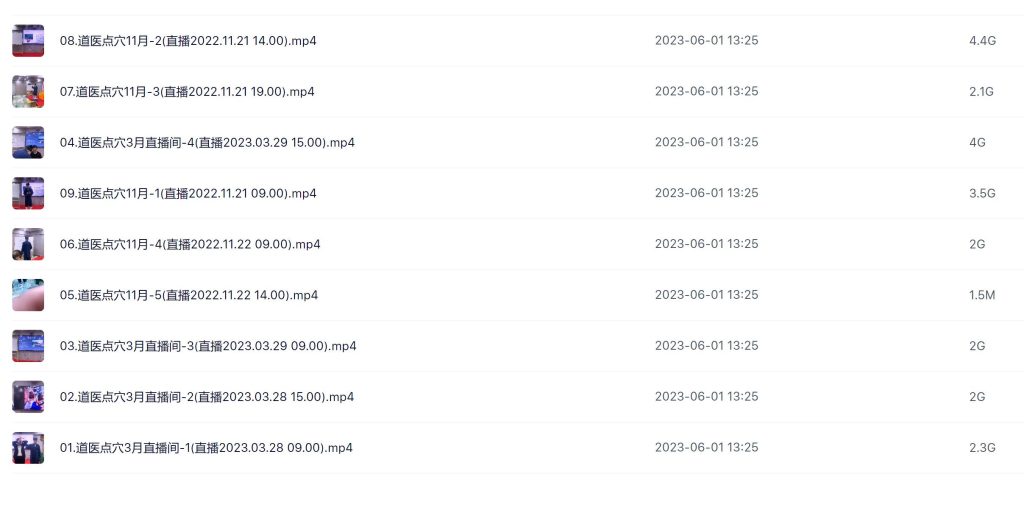The width and height of the screenshot is (1024, 510).
Task: Open file 08.道医点穴11月-2(直播2022.11.21 14.00).mp4
Action: 188,41
